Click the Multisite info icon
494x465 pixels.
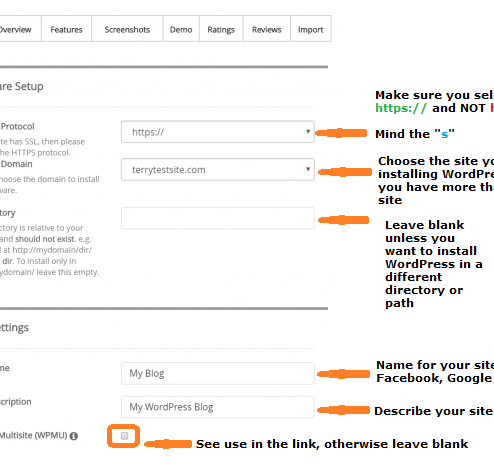coord(74,436)
